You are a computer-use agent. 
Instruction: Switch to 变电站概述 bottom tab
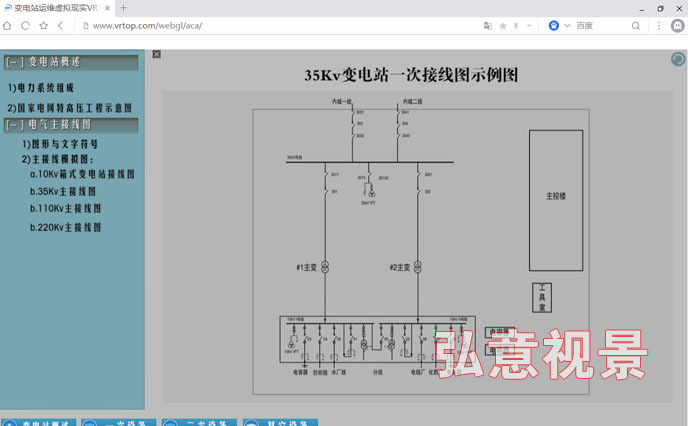click(x=38, y=422)
